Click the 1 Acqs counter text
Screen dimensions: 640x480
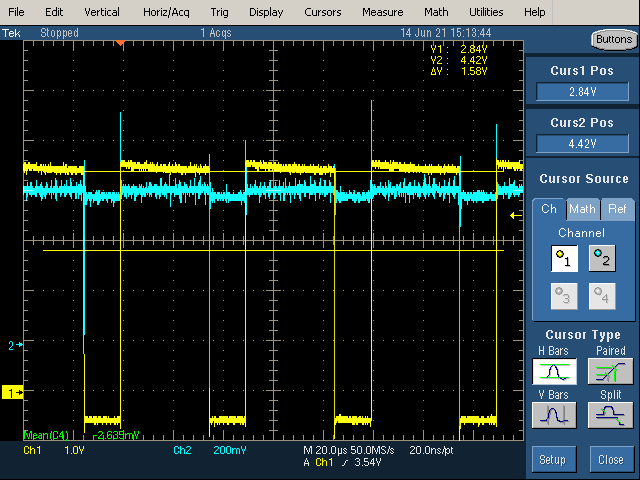pyautogui.click(x=216, y=33)
